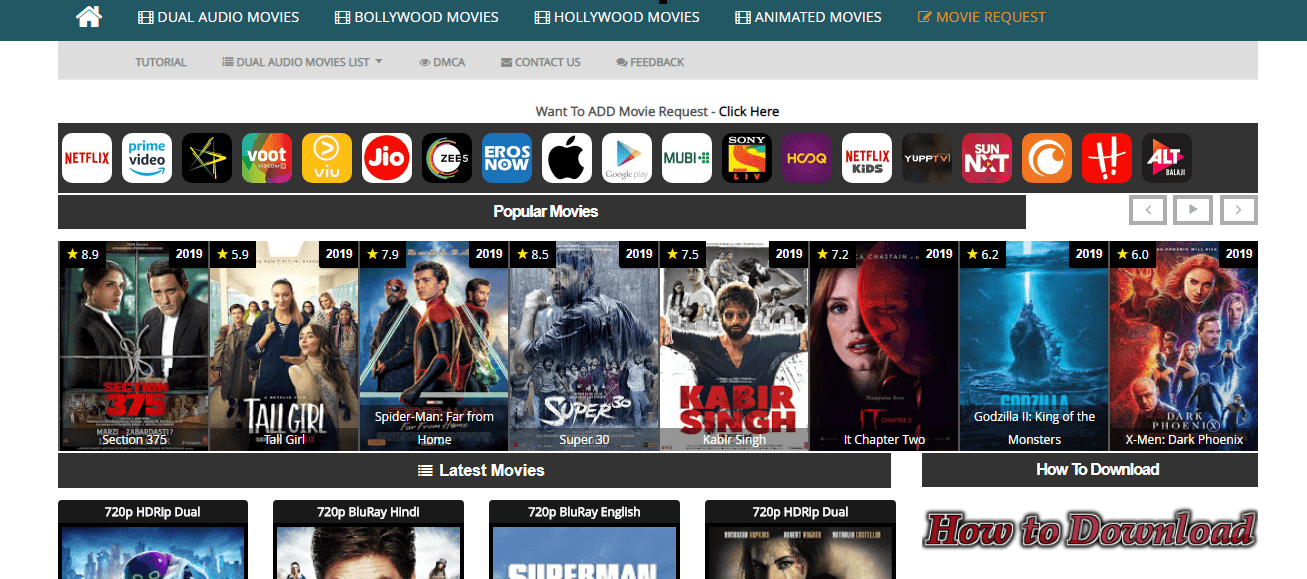Image resolution: width=1307 pixels, height=579 pixels.
Task: Choose the purple HOOQ icon
Action: point(807,158)
